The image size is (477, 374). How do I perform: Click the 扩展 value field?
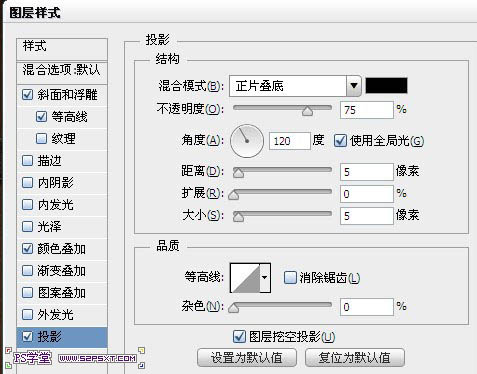point(367,194)
